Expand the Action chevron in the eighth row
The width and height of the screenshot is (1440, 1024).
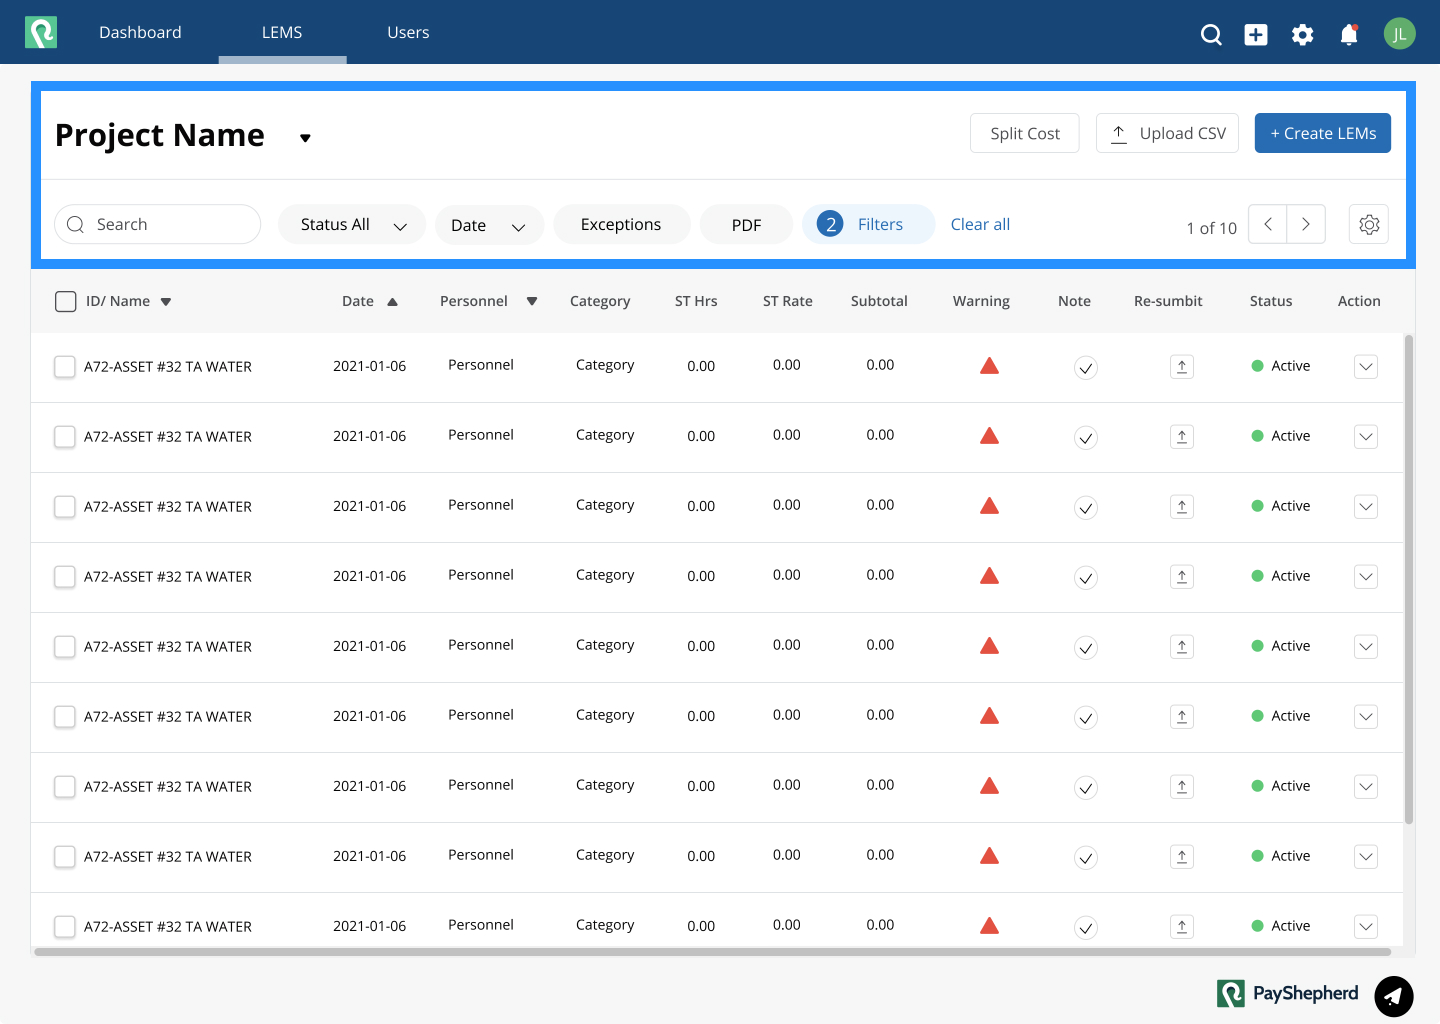point(1366,857)
